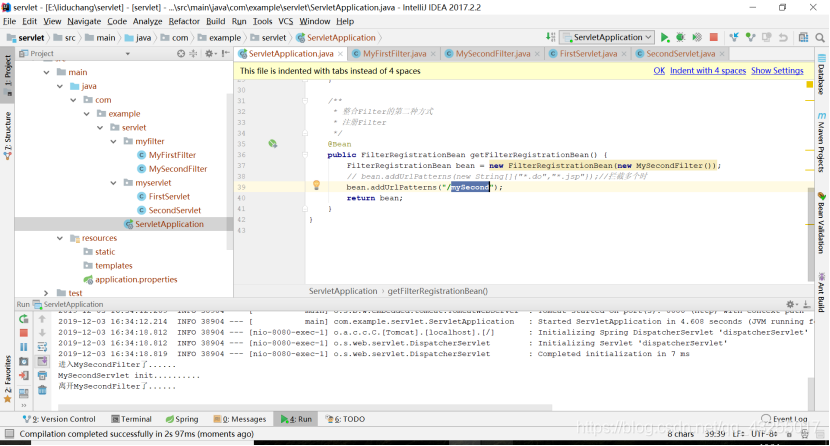This screenshot has width=830, height=446.
Task: Click Indent with 4 spaces link
Action: 708,70
